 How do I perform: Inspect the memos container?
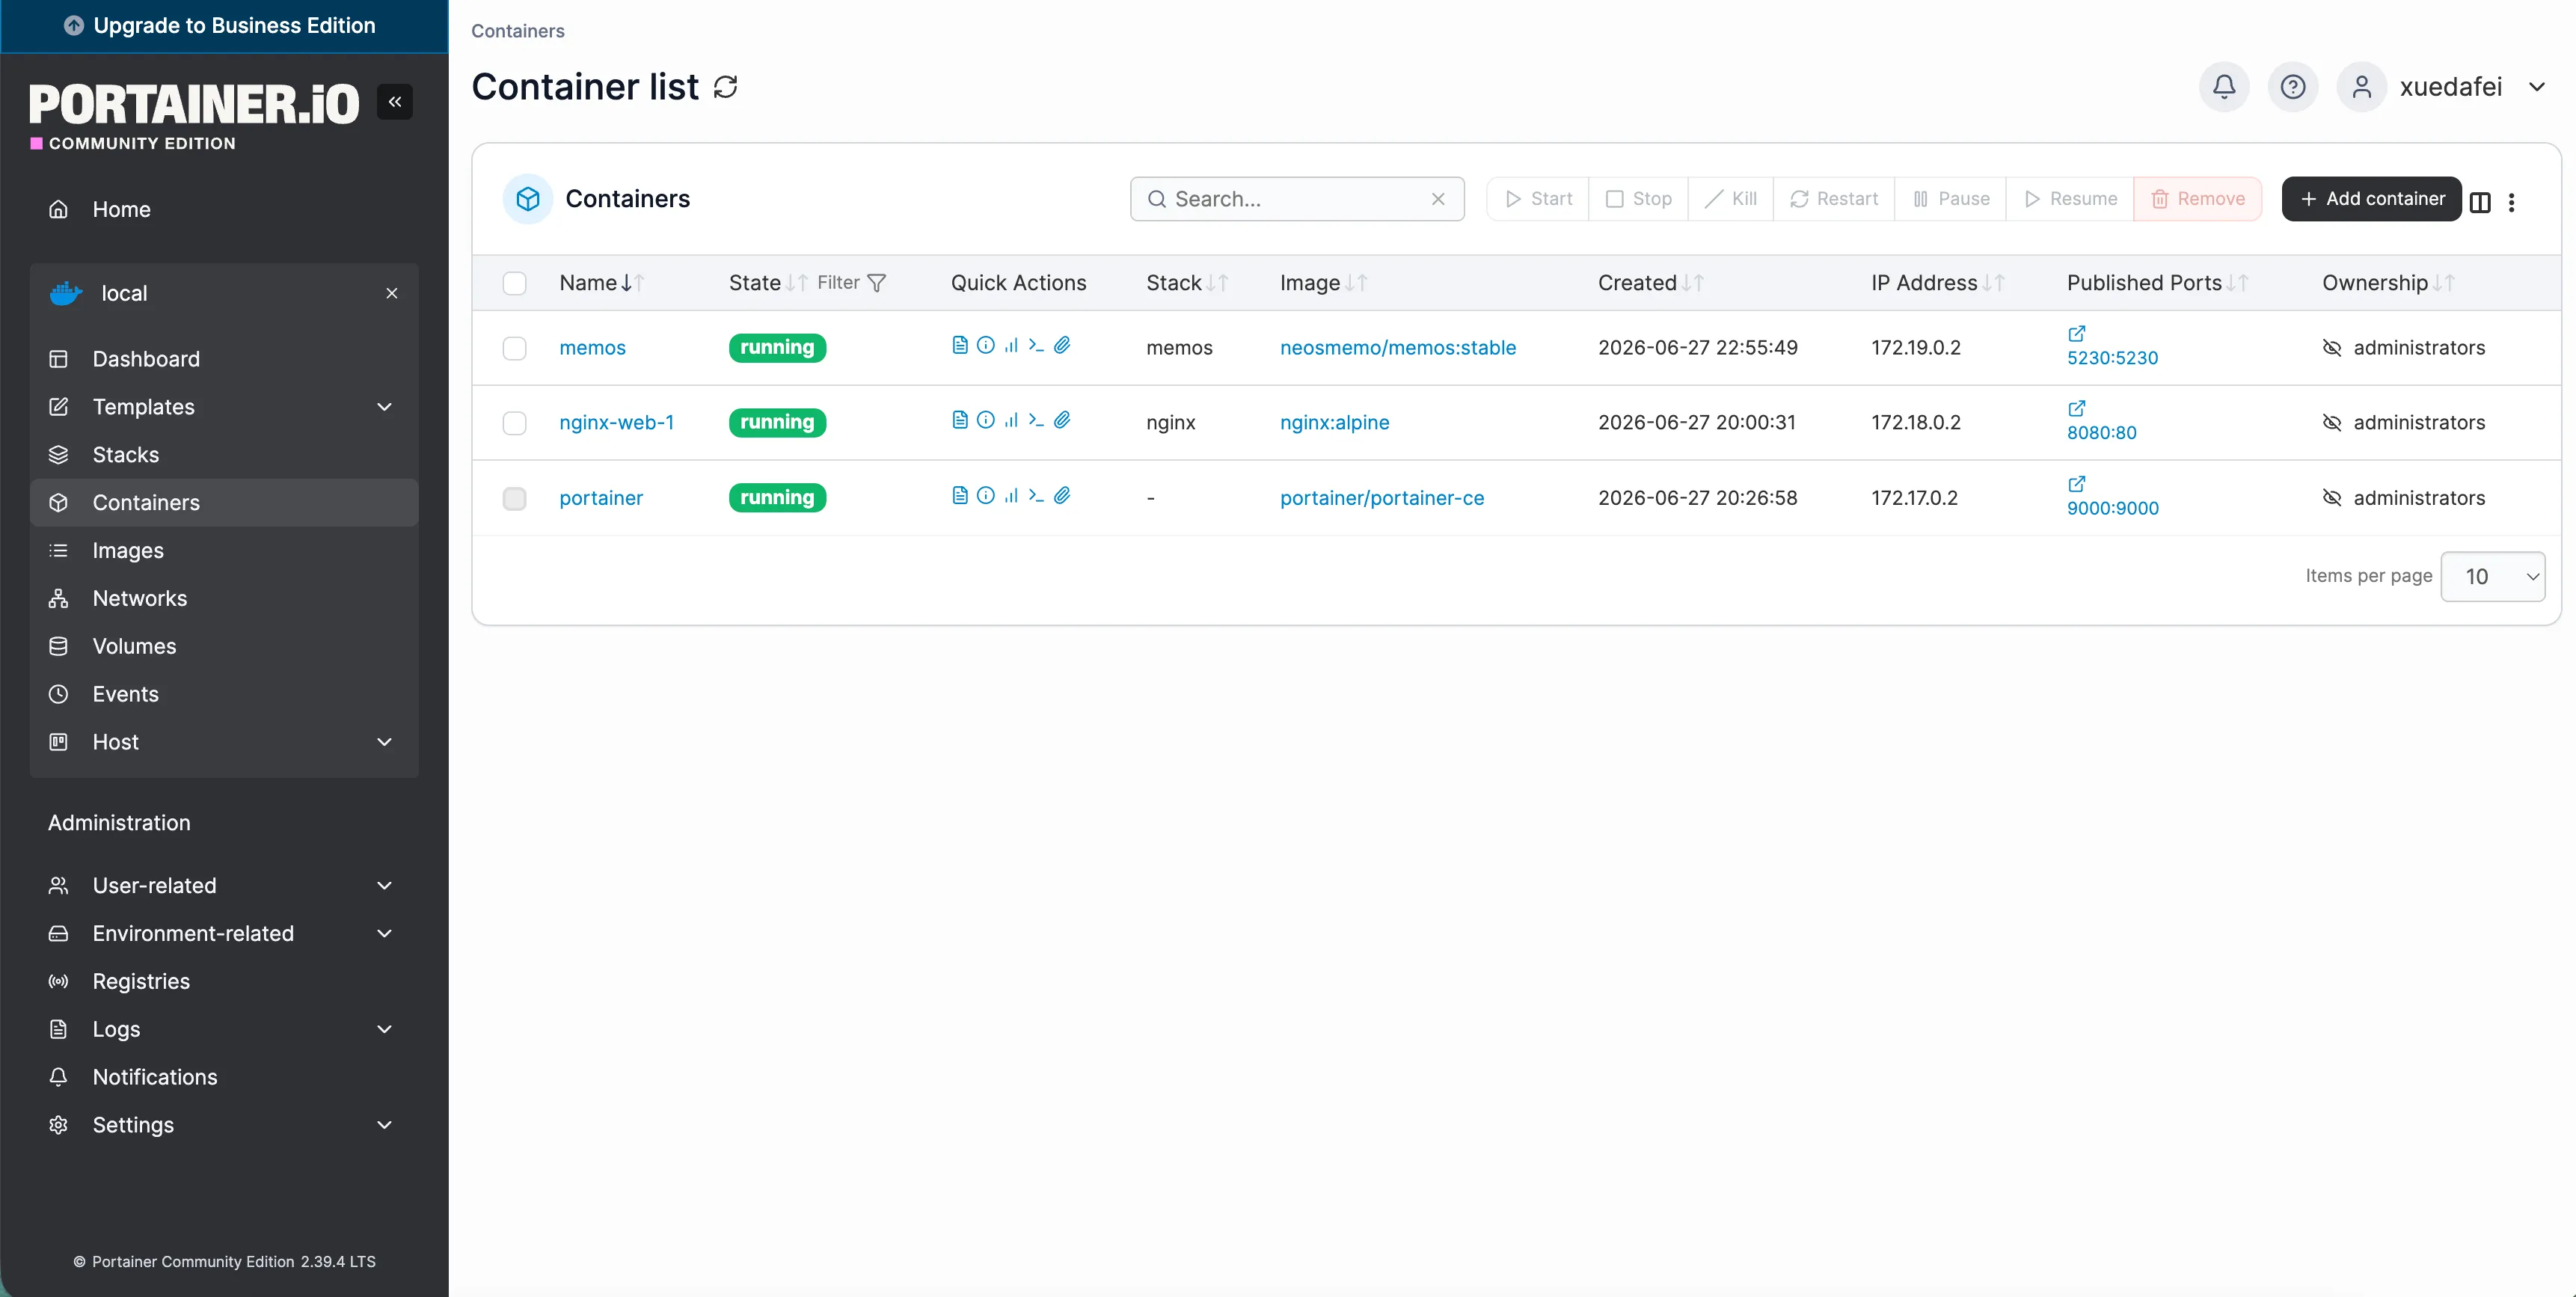[x=986, y=345]
